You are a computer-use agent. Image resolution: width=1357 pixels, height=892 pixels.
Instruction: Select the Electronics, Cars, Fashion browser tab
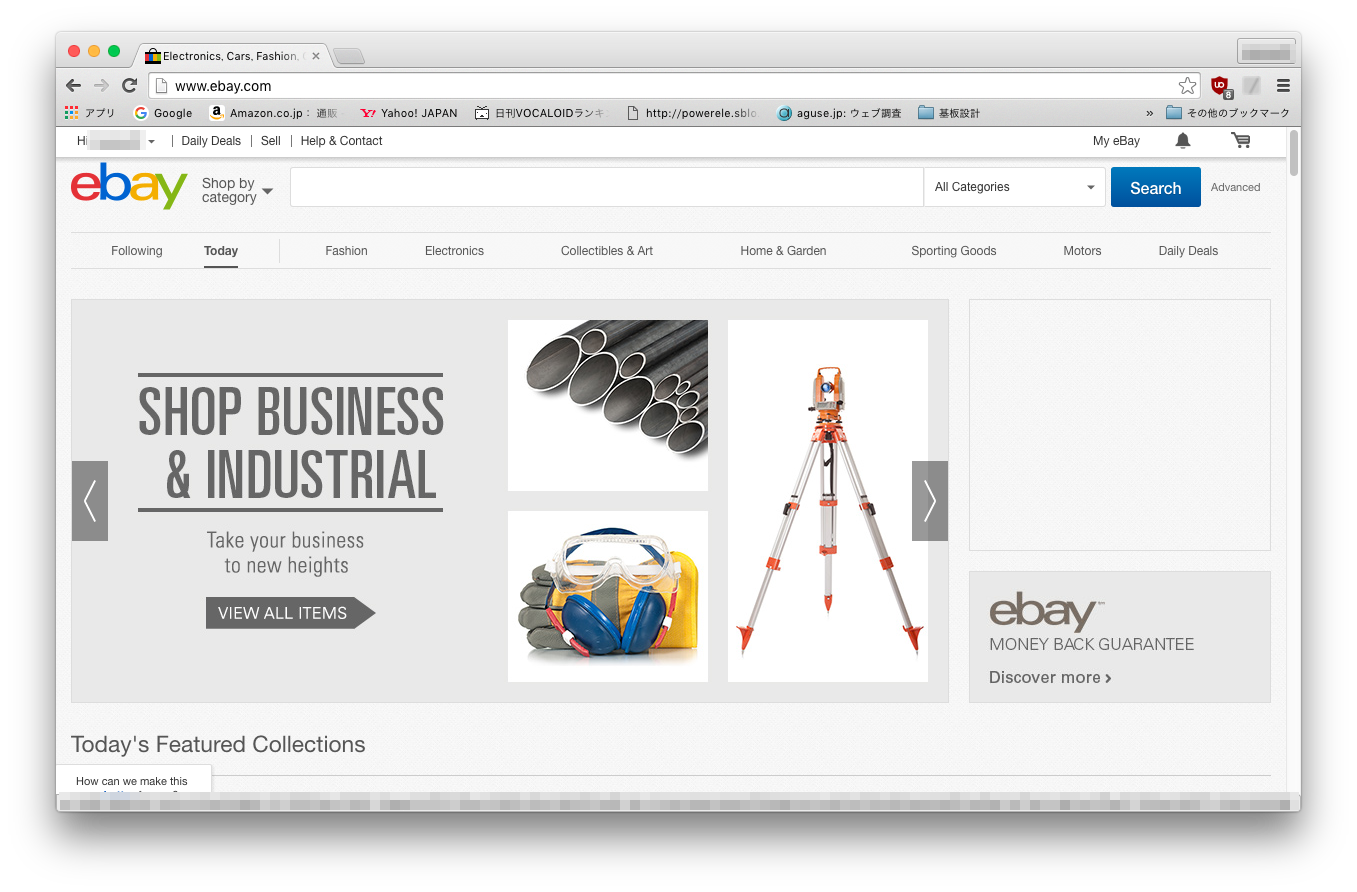[x=231, y=56]
